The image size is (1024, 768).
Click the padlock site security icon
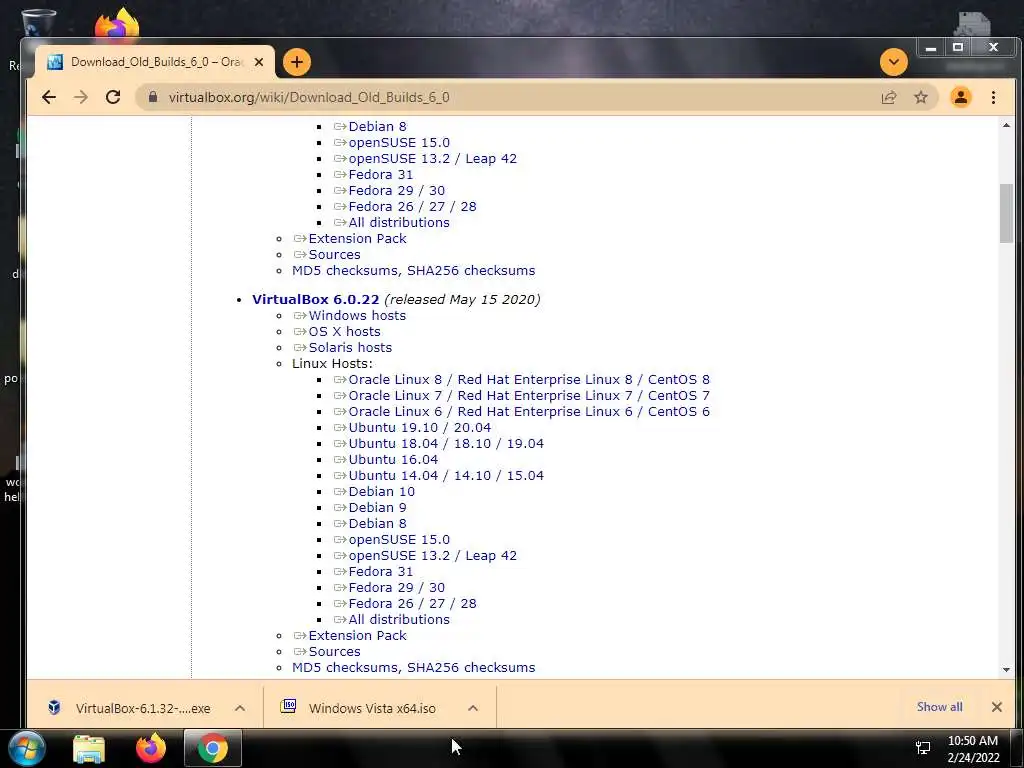pos(153,97)
